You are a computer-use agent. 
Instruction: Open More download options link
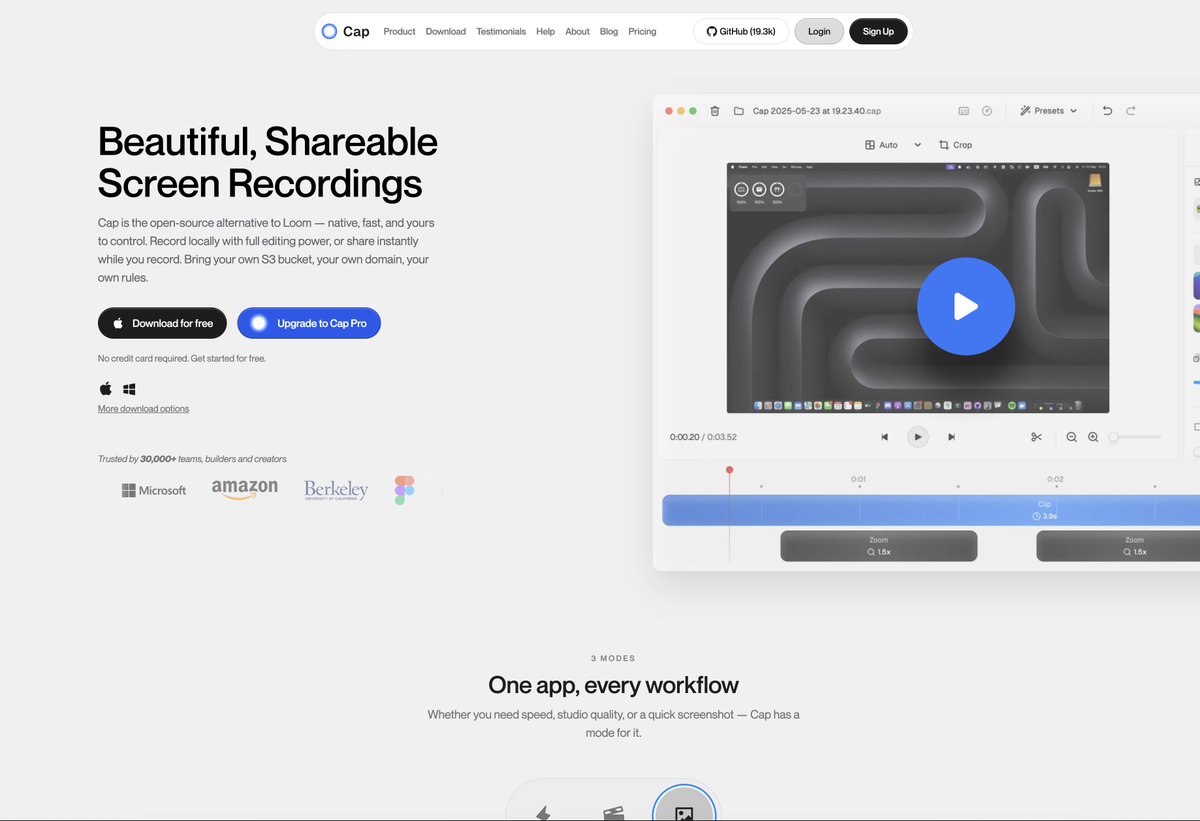[x=143, y=409]
